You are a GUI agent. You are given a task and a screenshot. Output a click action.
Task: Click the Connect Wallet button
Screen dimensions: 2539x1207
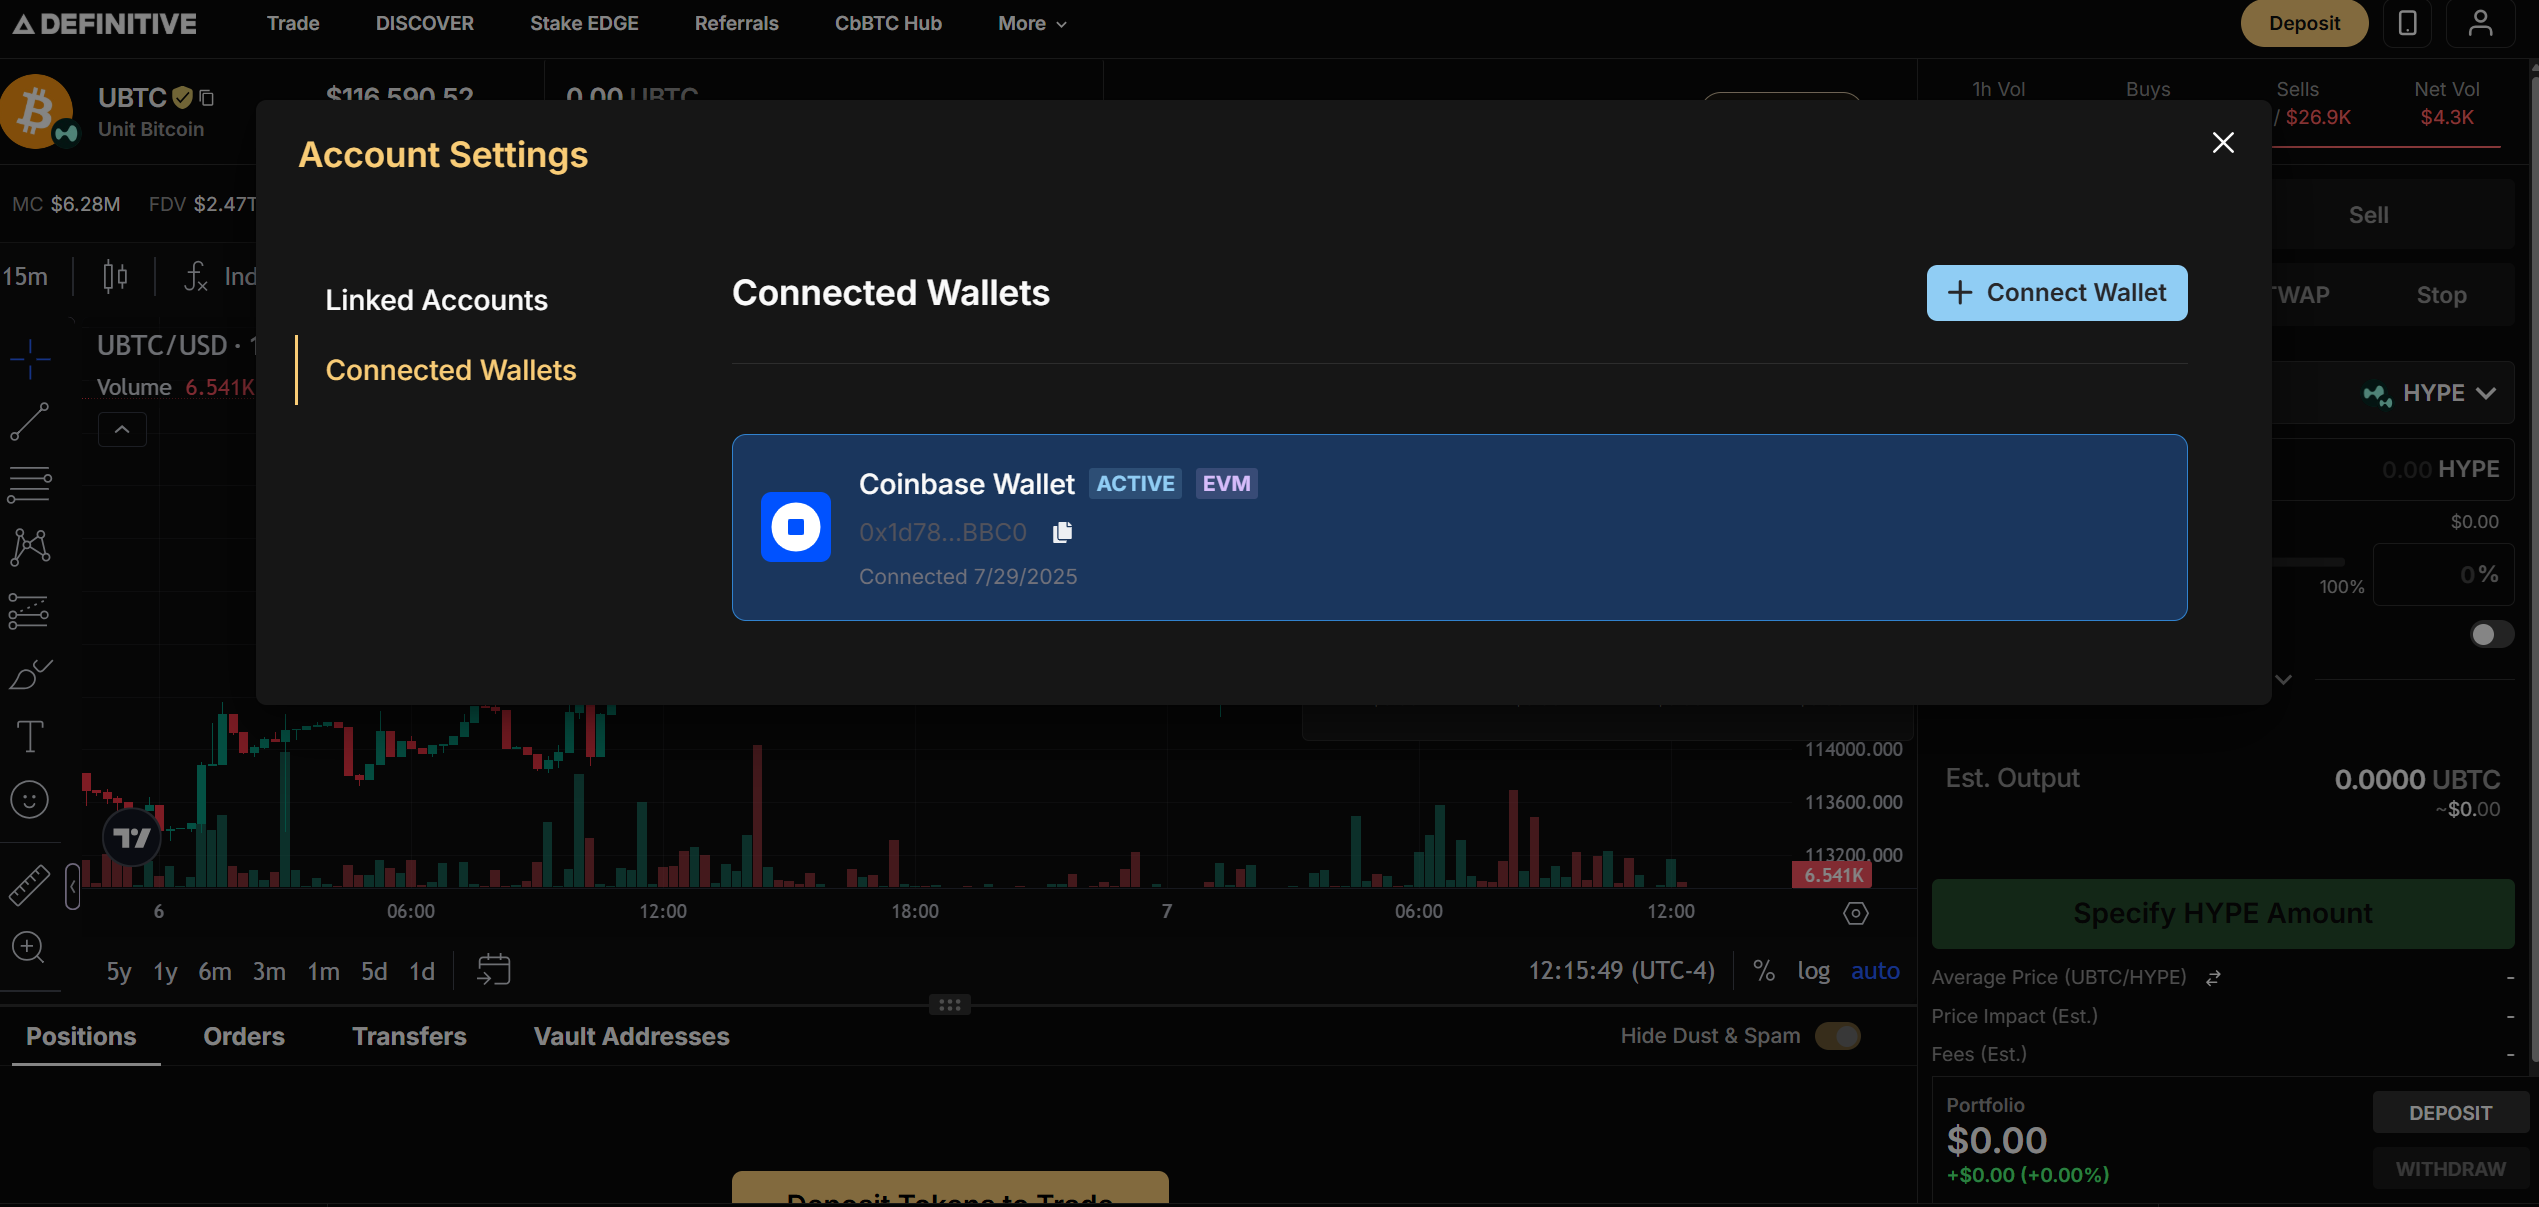pyautogui.click(x=2057, y=293)
